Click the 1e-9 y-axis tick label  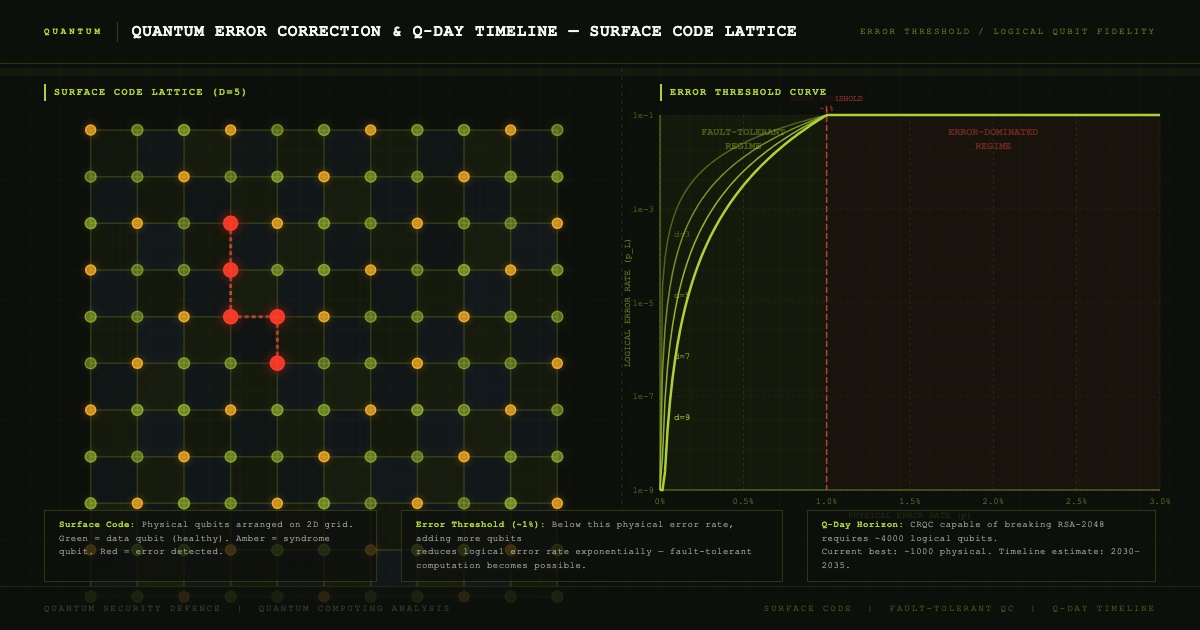[643, 491]
